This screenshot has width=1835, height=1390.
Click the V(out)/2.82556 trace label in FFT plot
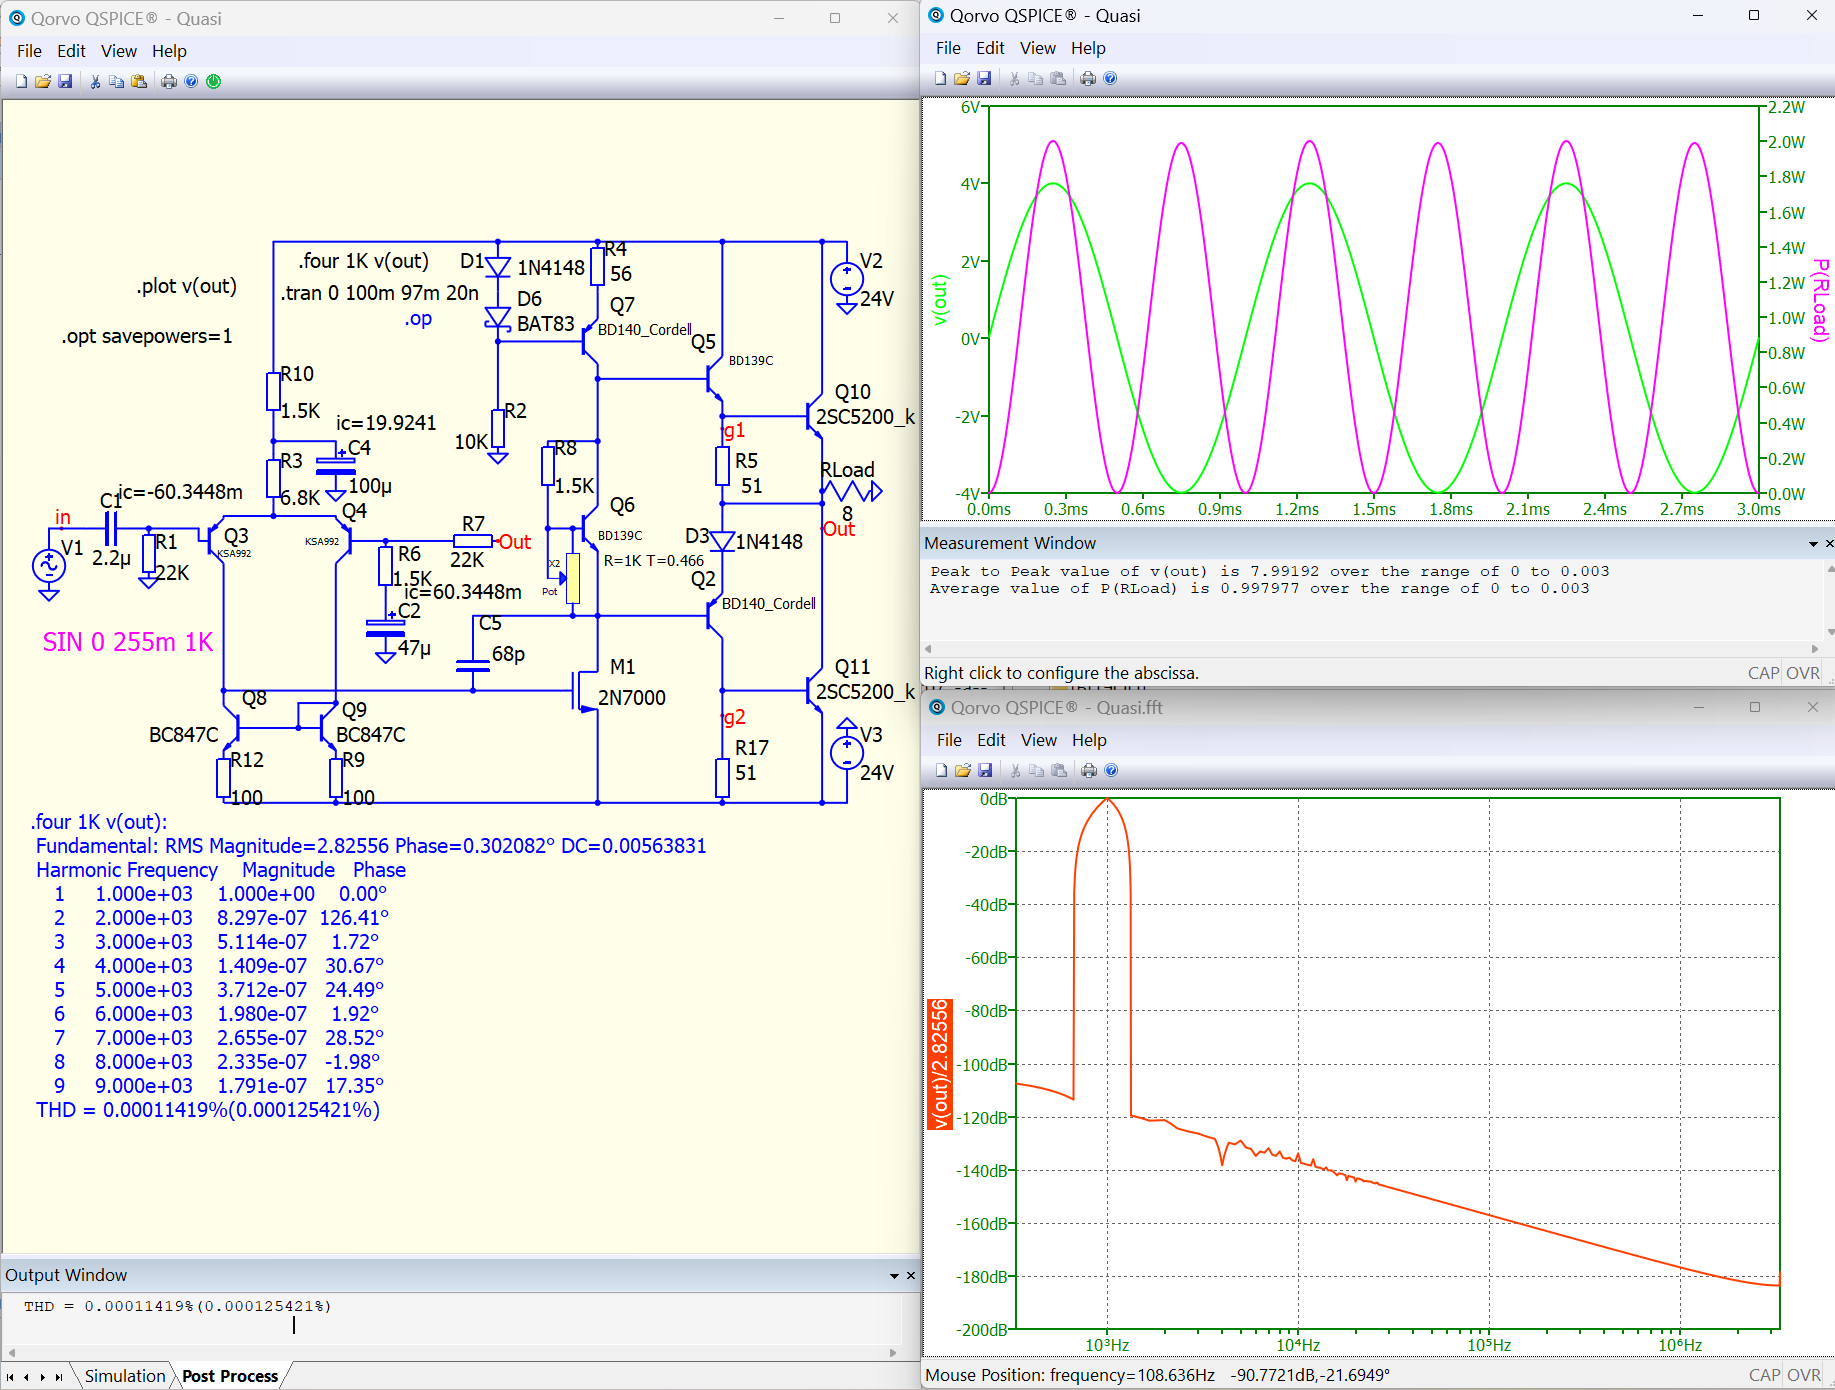[940, 1064]
